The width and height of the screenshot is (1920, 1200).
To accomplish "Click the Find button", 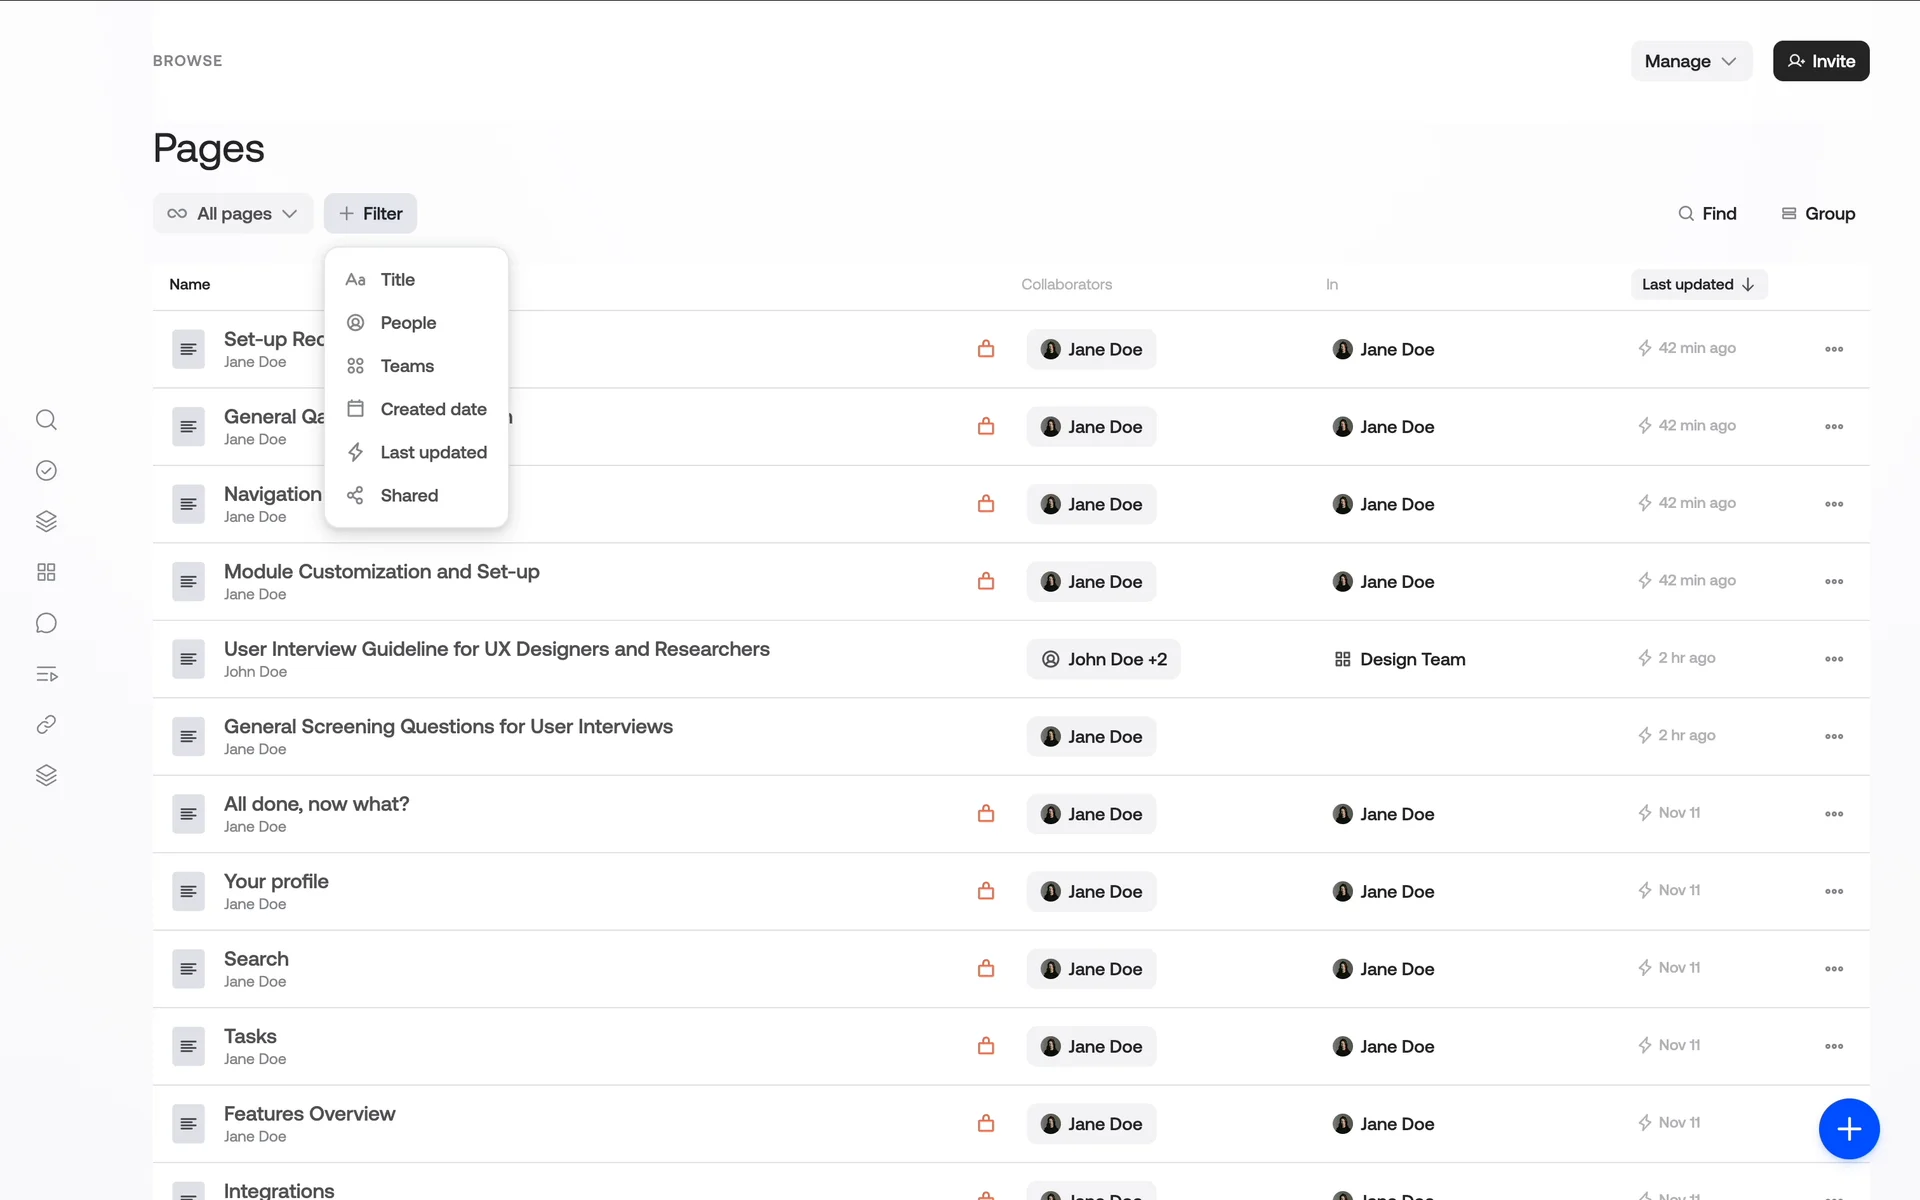I will pos(1707,214).
